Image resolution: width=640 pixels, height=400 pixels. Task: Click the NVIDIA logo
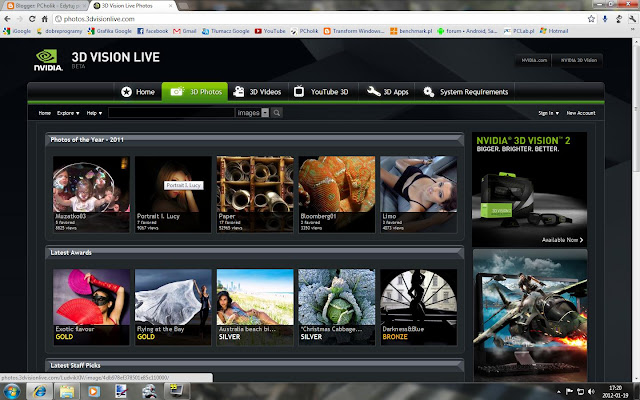48,60
